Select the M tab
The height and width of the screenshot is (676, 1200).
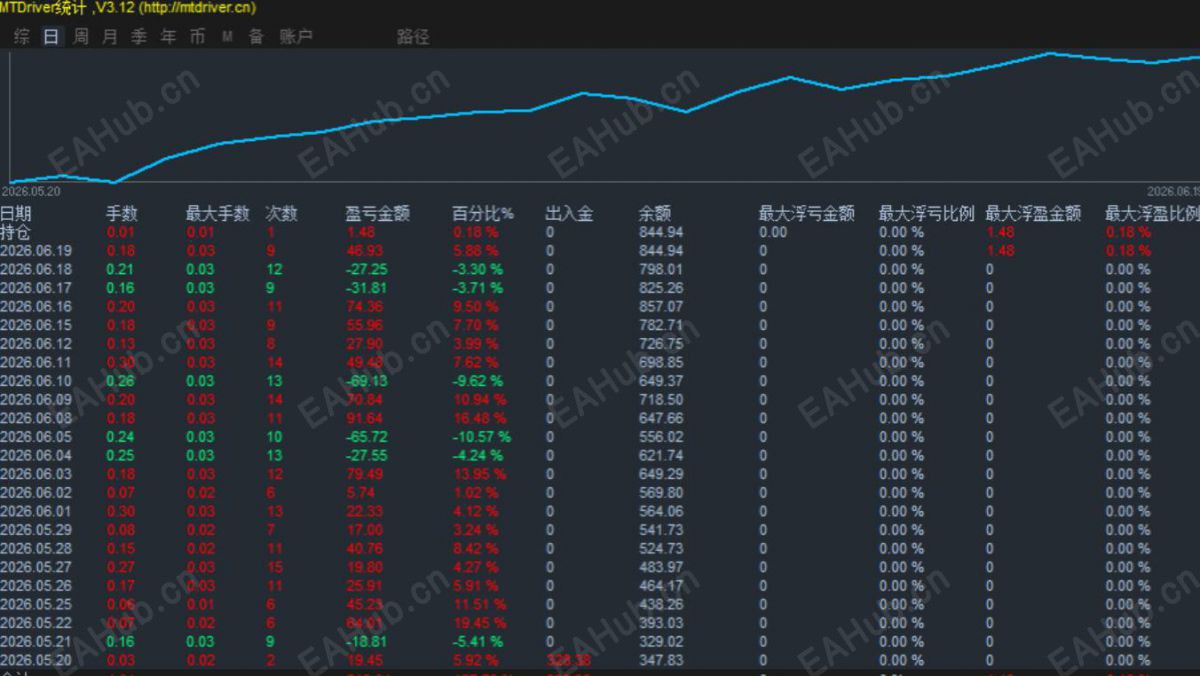point(227,37)
